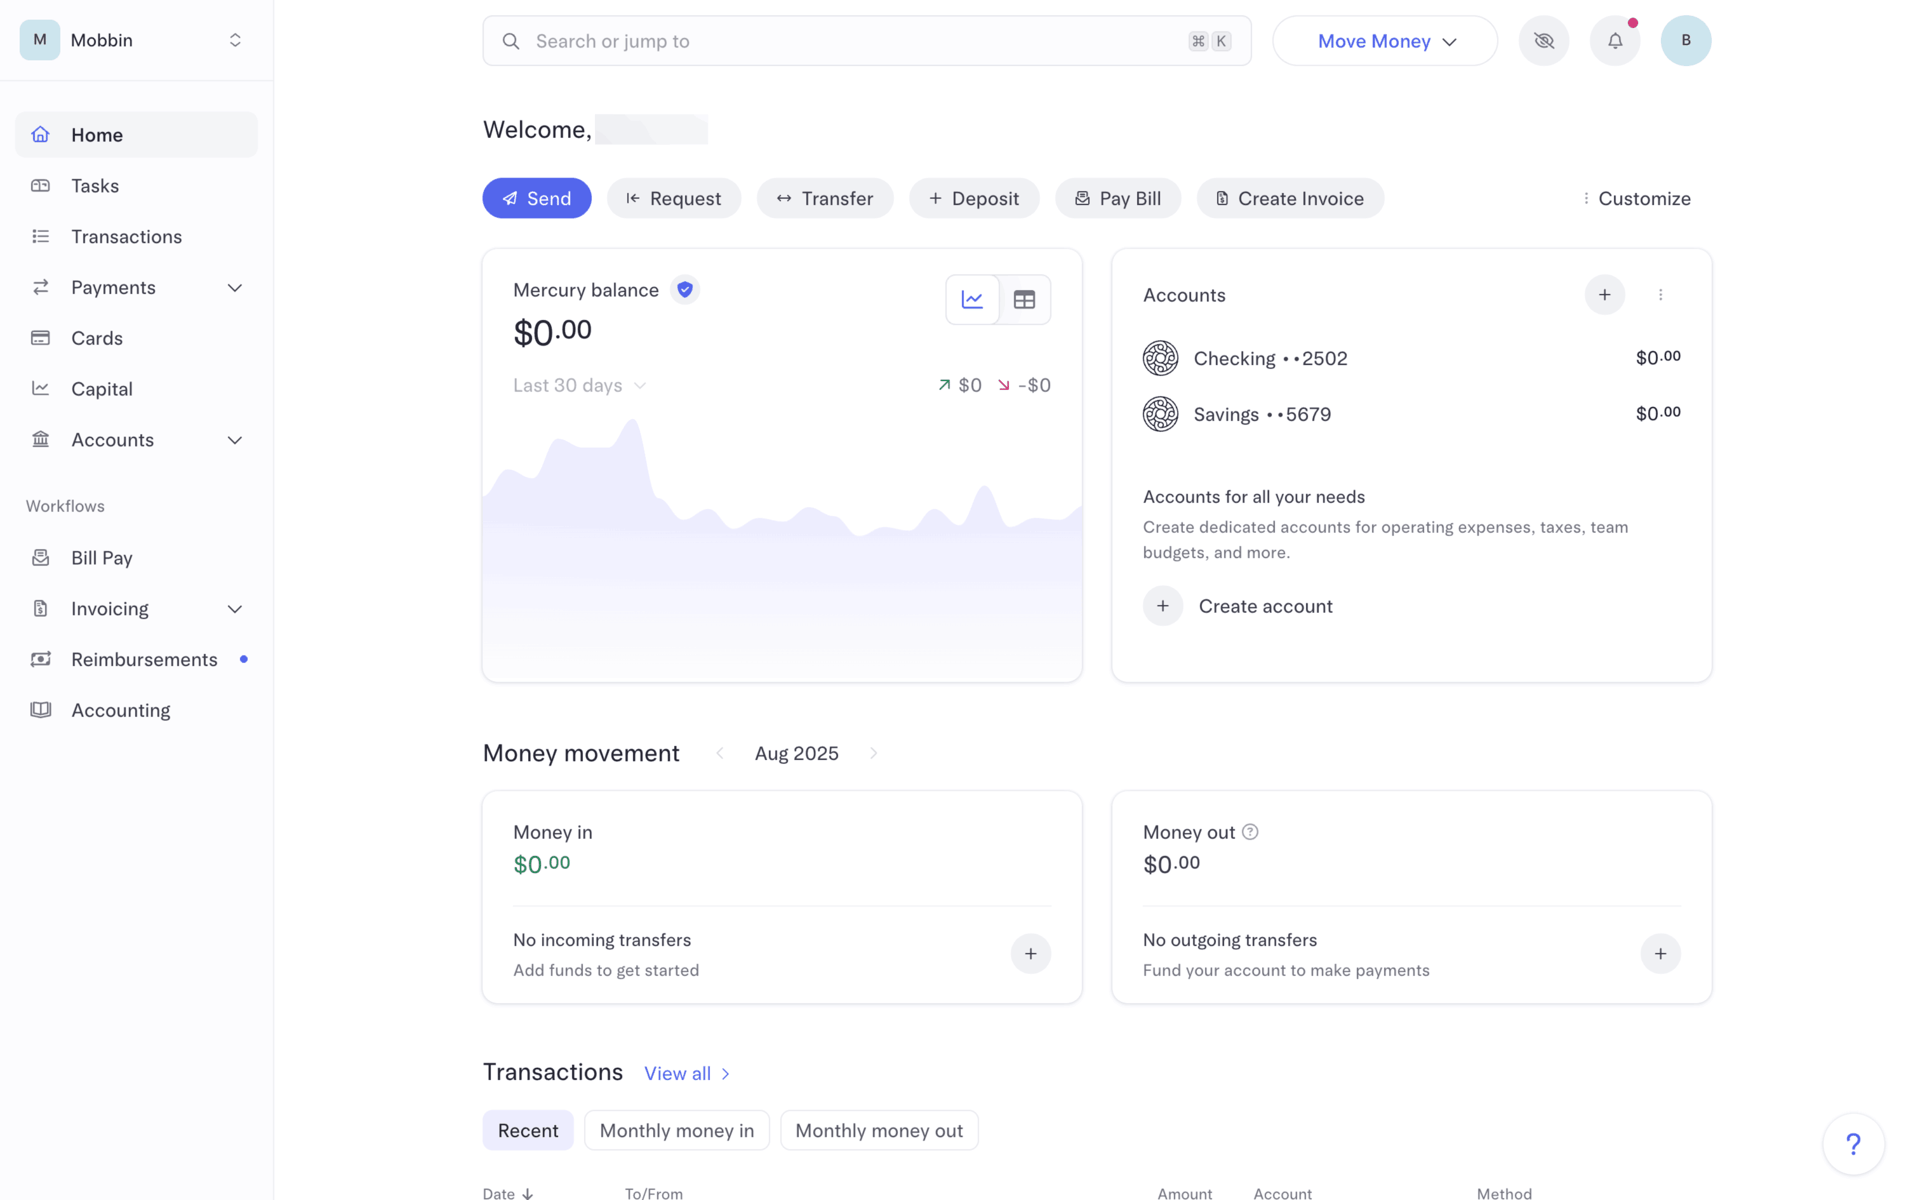The width and height of the screenshot is (1920, 1200).
Task: Open the Move Money dropdown
Action: (x=1385, y=41)
